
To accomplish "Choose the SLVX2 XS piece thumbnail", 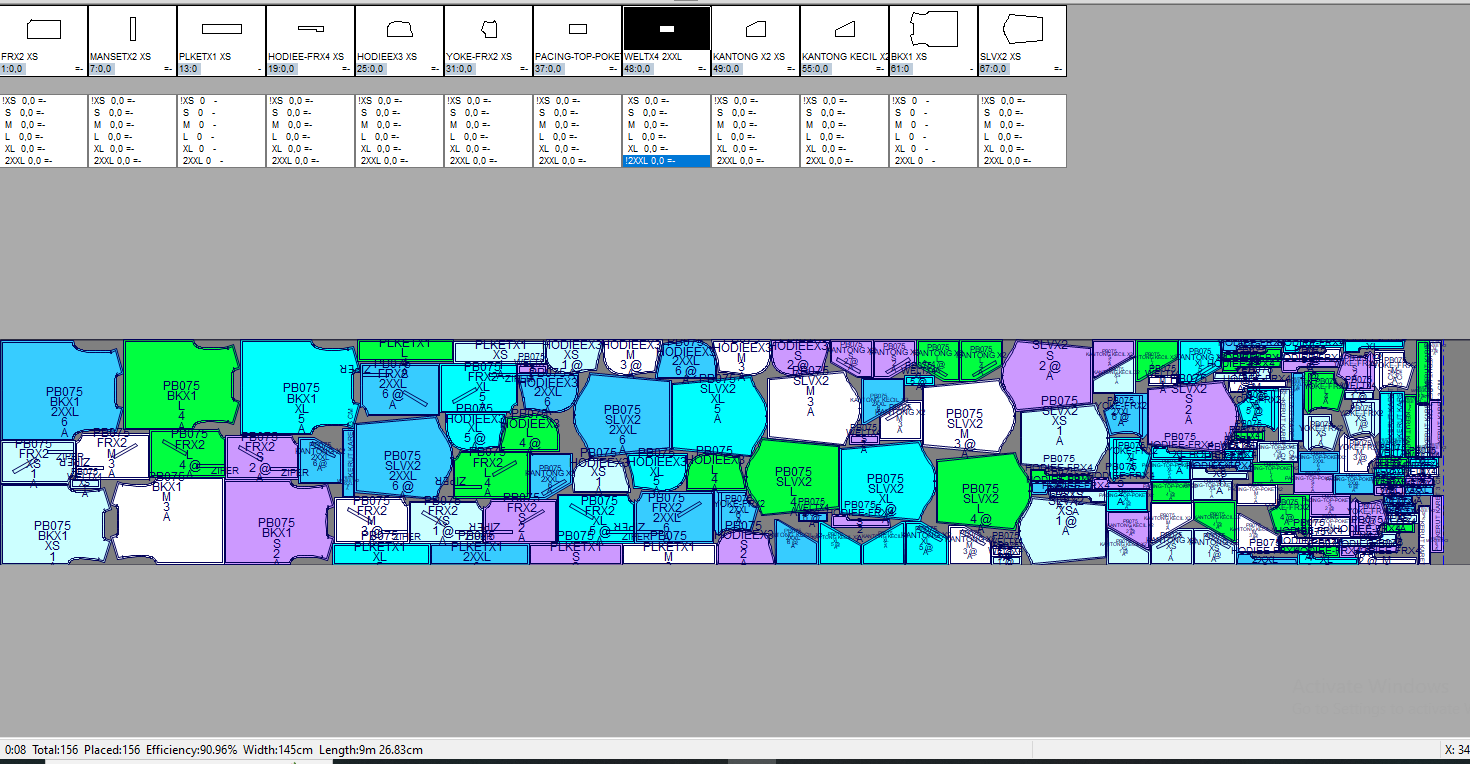I will (1021, 29).
